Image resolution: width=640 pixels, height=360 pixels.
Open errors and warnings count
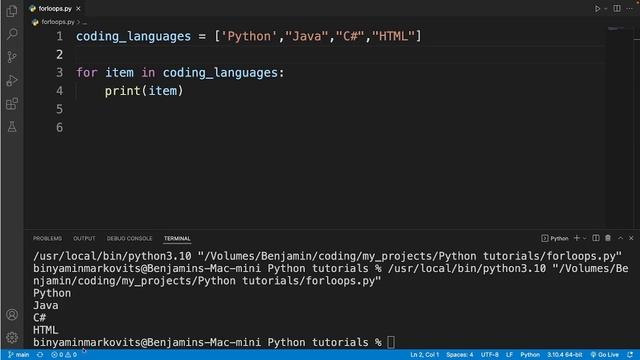pos(64,355)
